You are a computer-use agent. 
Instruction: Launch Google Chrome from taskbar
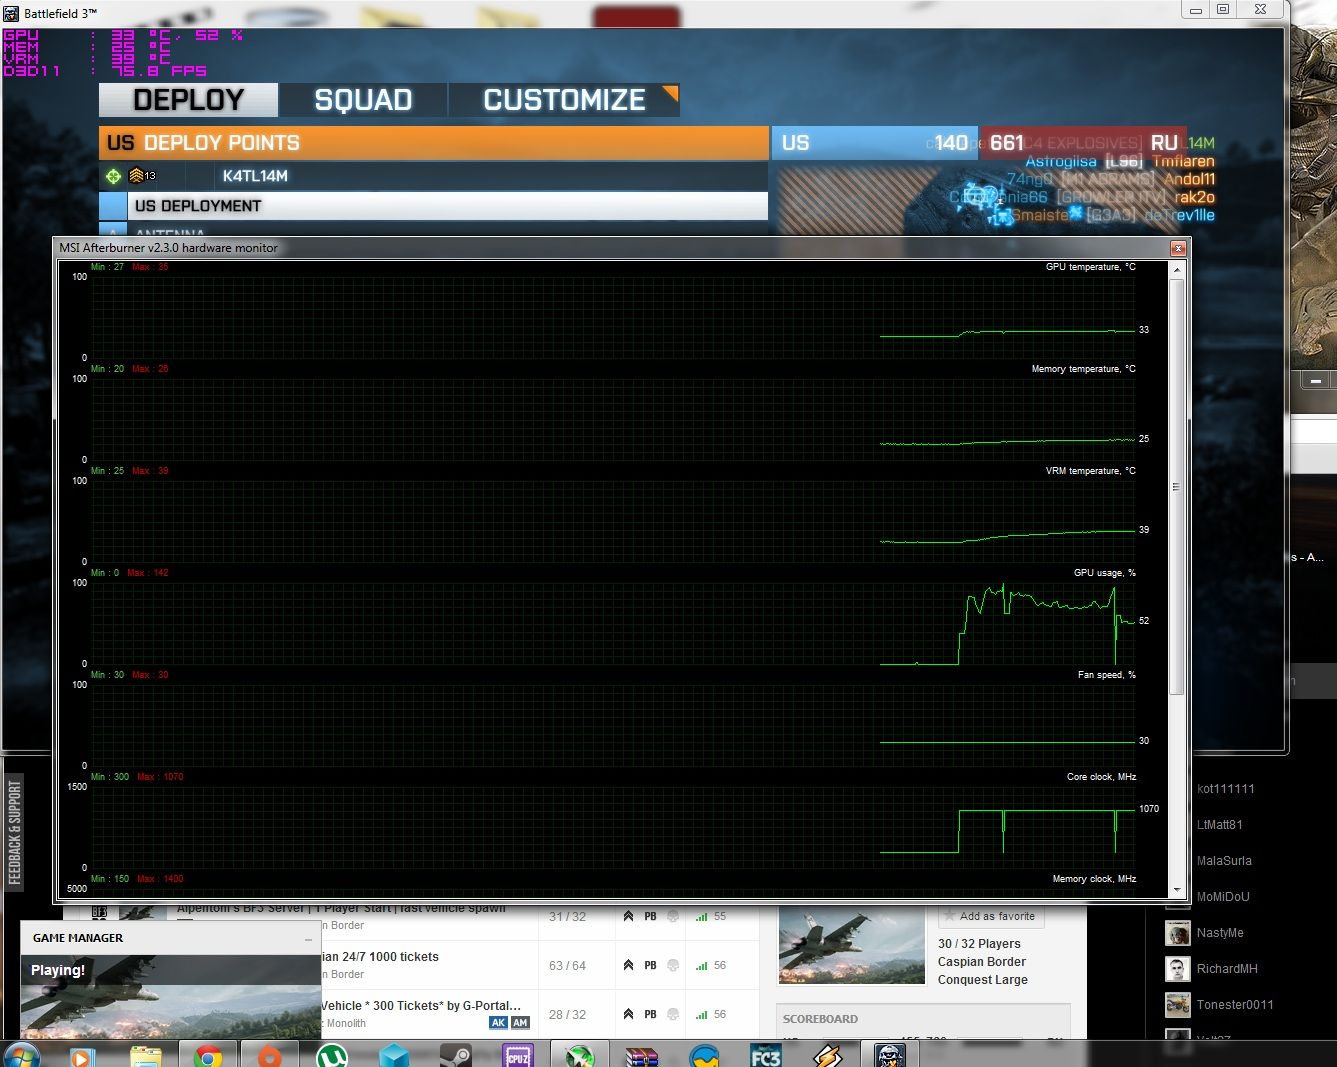(208, 1055)
